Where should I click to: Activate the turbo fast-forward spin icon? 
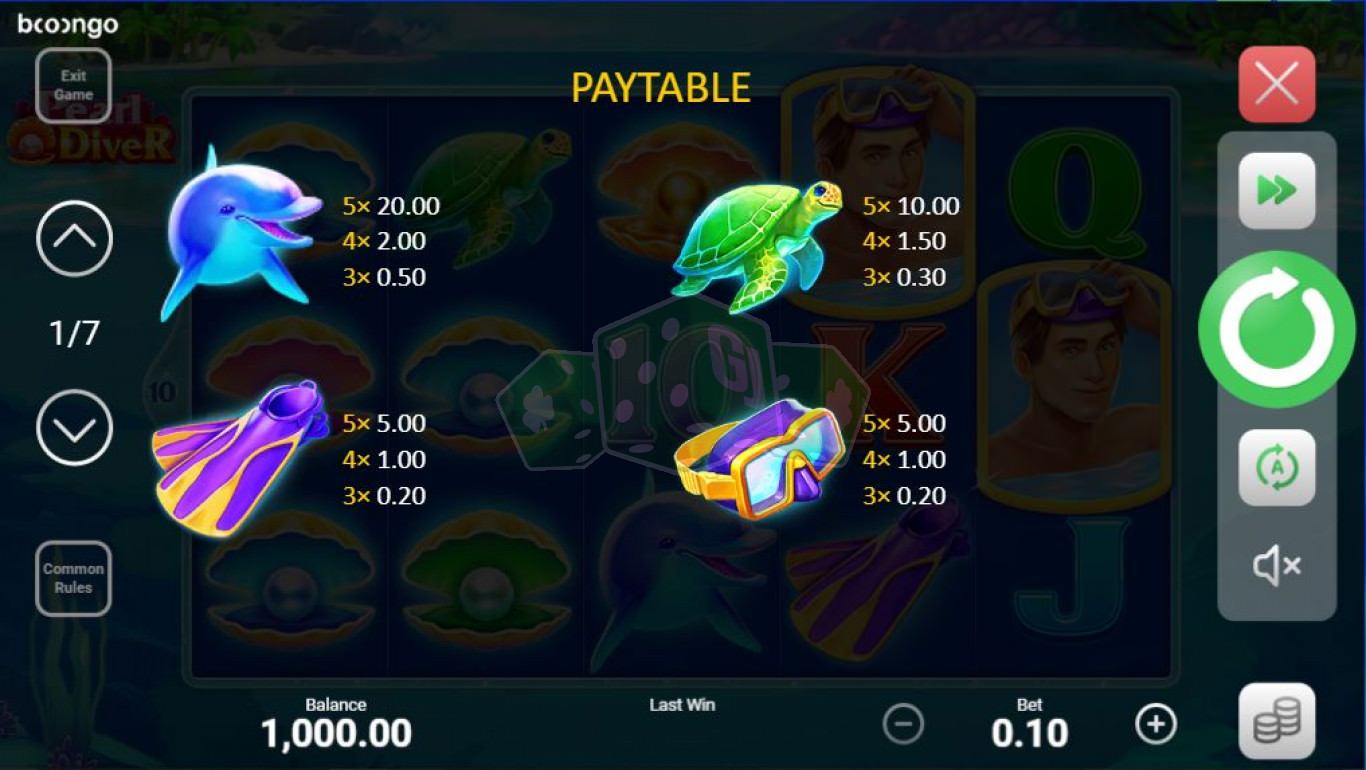tap(1277, 191)
